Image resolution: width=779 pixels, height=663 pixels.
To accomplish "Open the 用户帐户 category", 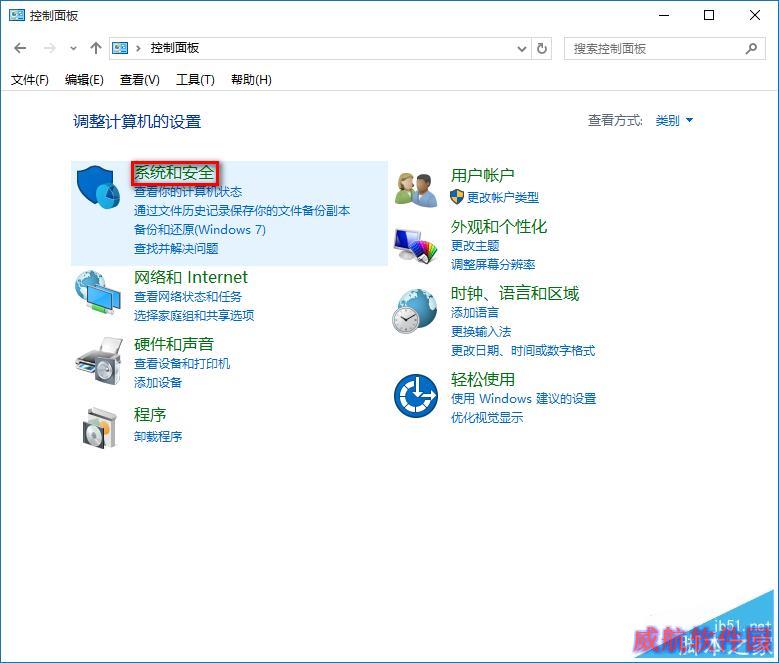I will 482,175.
